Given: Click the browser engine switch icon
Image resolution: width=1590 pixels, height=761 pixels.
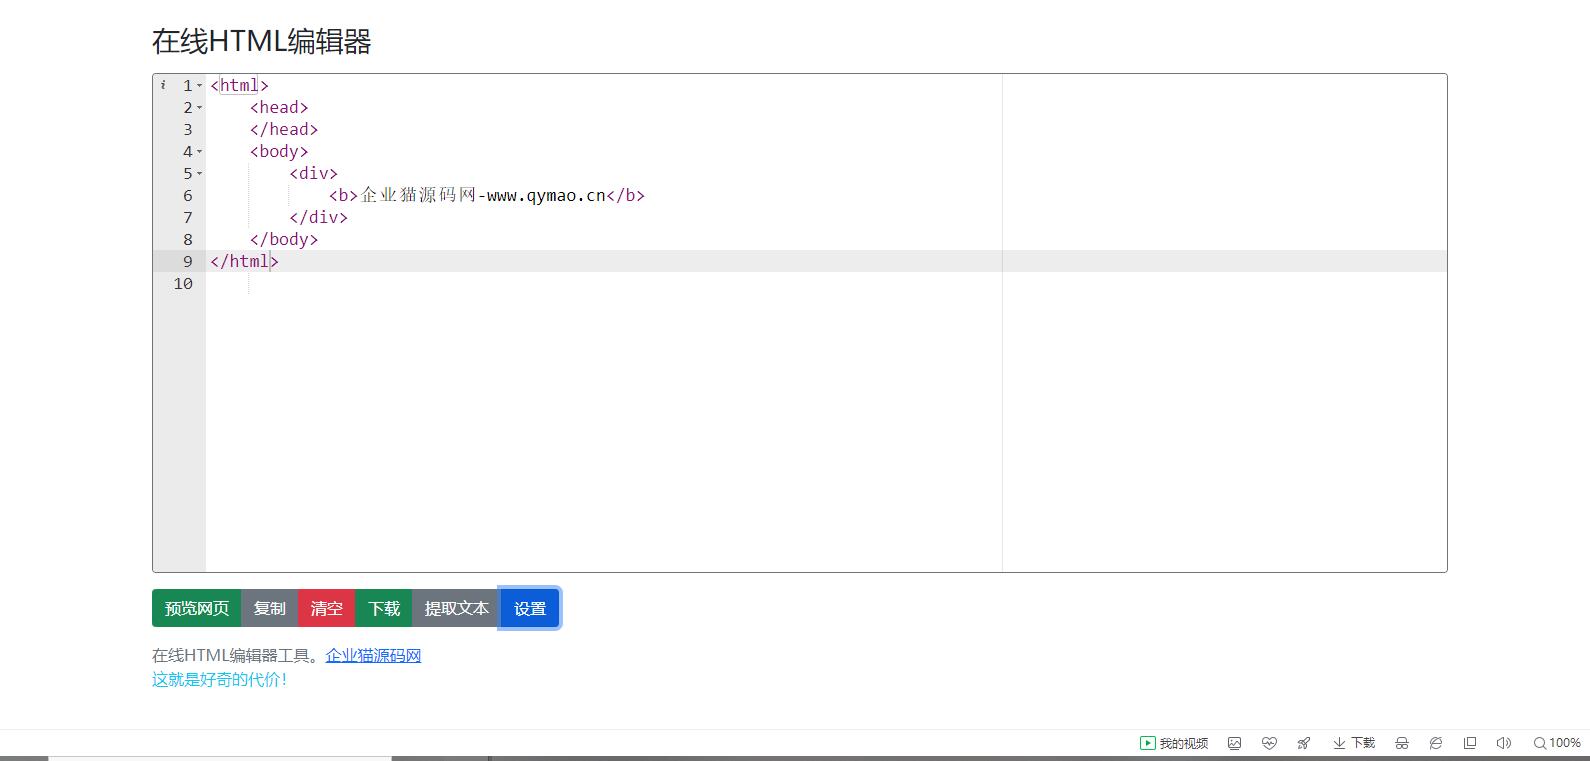Looking at the screenshot, I should click(x=1436, y=743).
